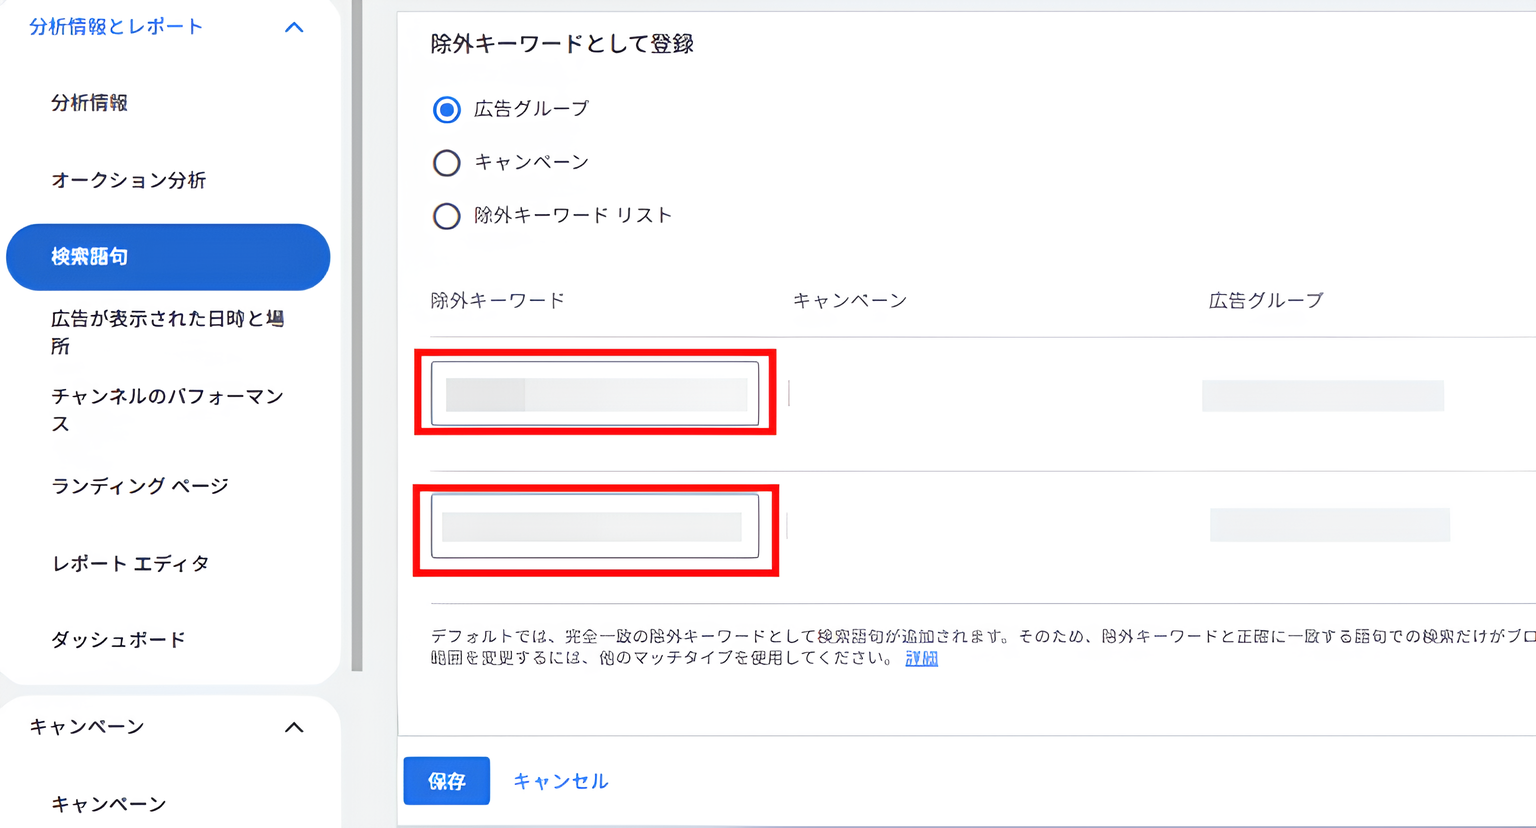Viewport: 1536px width, 828px height.
Task: Collapse the キャンペーン sidebar section
Action: pos(293,727)
